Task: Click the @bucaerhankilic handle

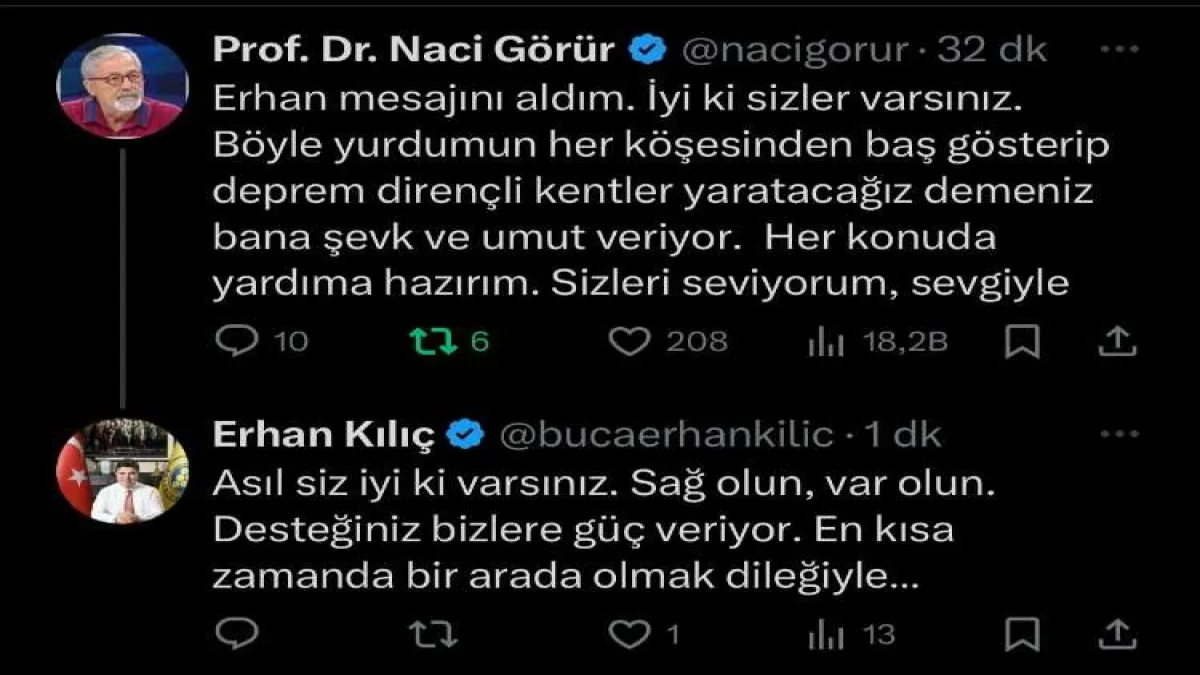Action: point(665,435)
